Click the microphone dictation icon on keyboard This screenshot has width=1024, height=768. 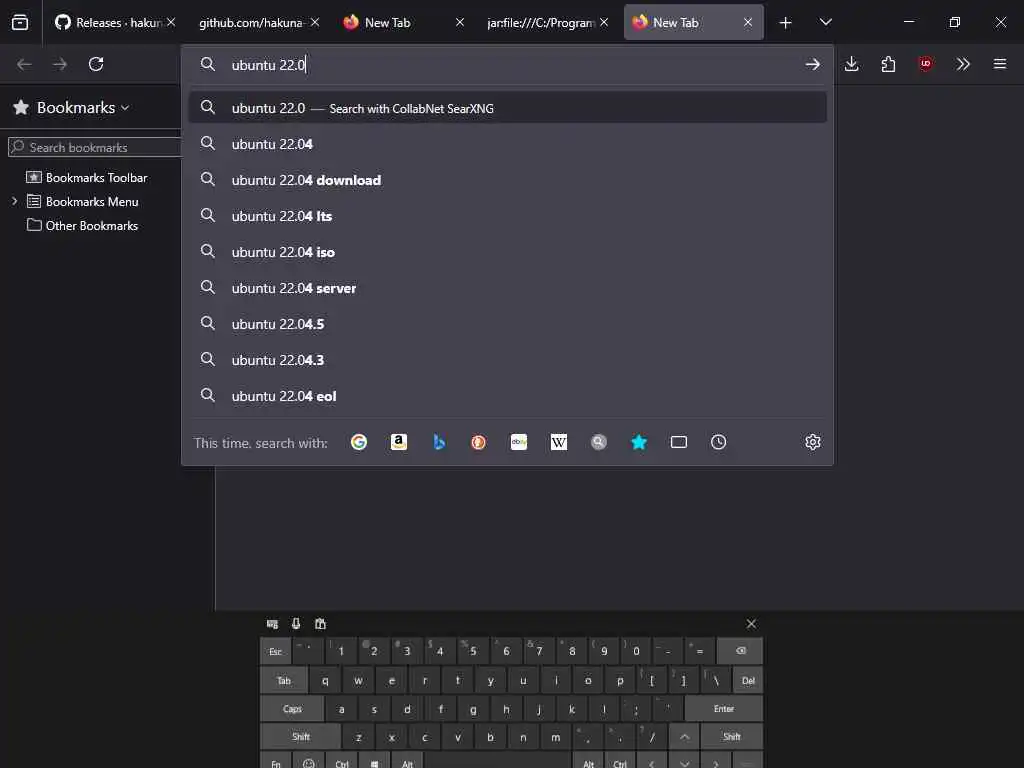[x=296, y=624]
